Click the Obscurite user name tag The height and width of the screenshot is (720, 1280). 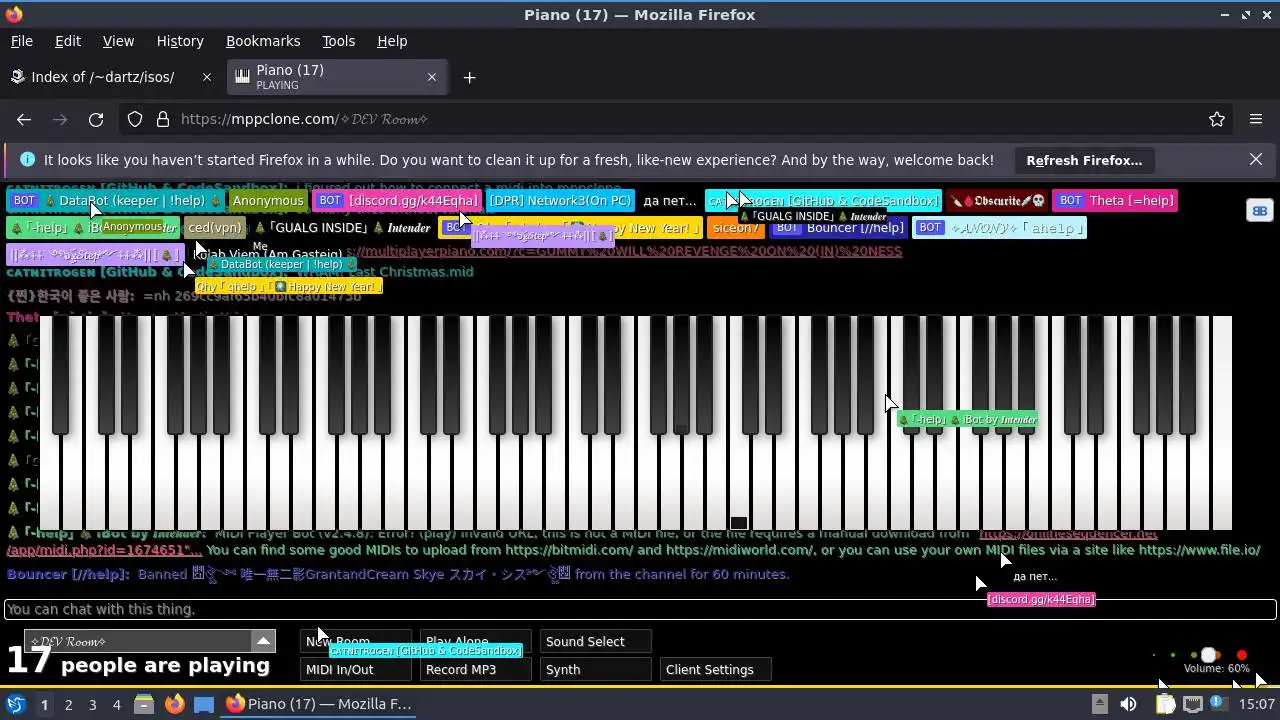pyautogui.click(x=997, y=200)
